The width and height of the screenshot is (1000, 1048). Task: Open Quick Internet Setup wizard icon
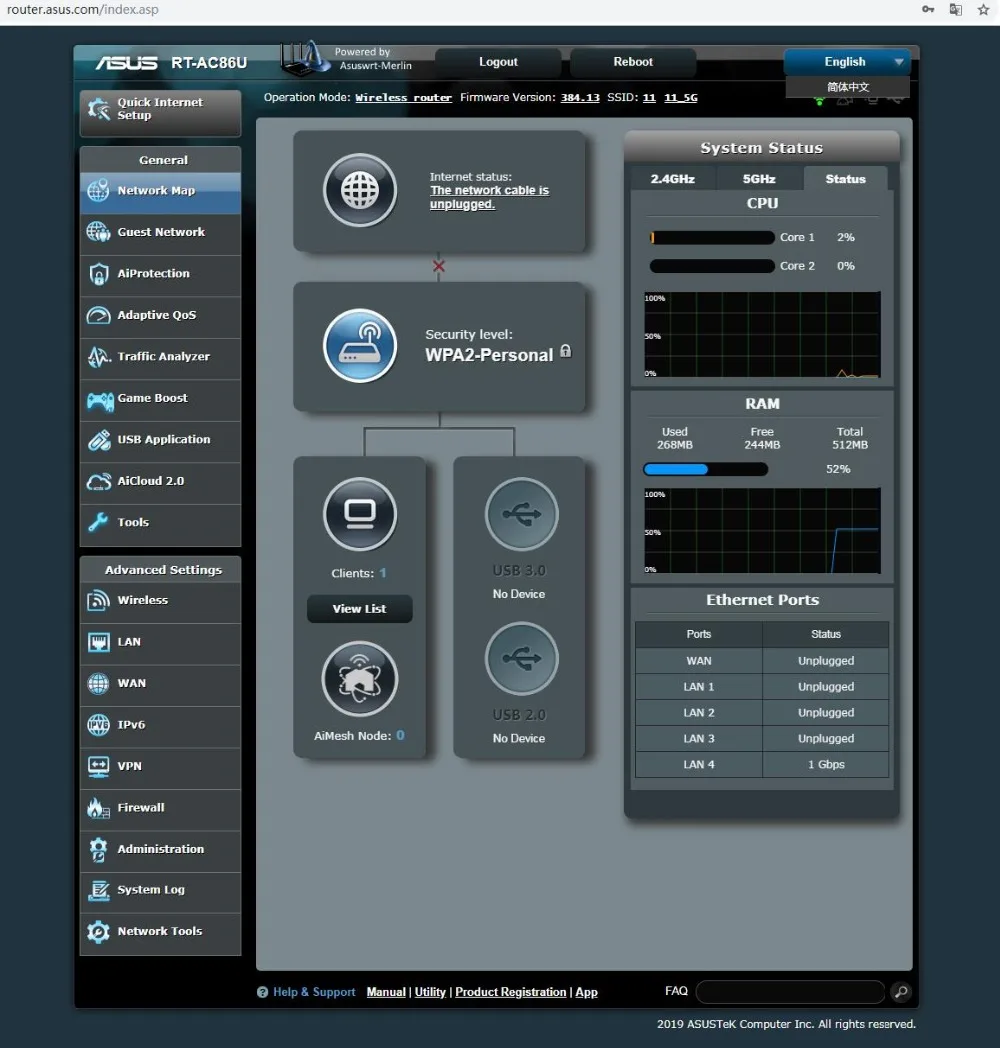99,109
